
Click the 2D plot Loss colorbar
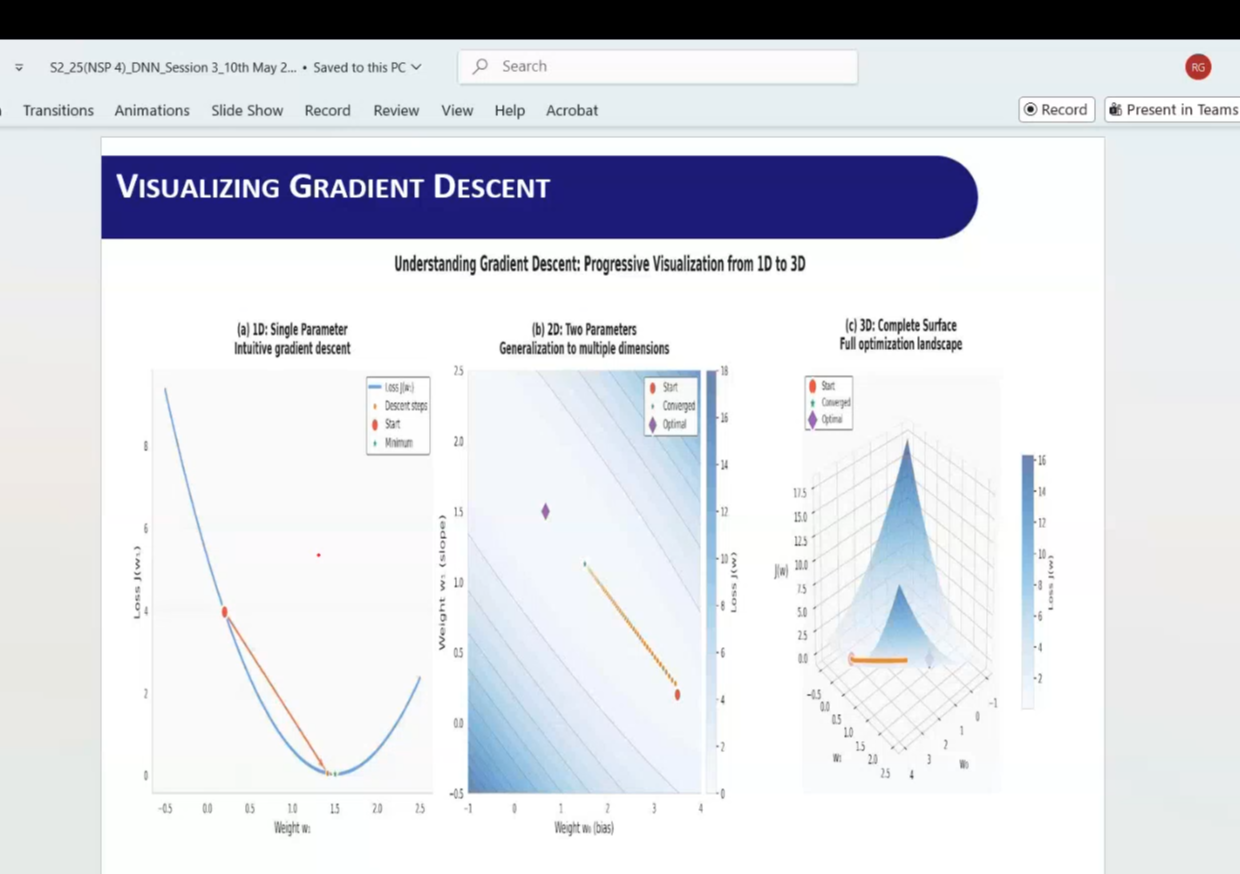tap(711, 582)
